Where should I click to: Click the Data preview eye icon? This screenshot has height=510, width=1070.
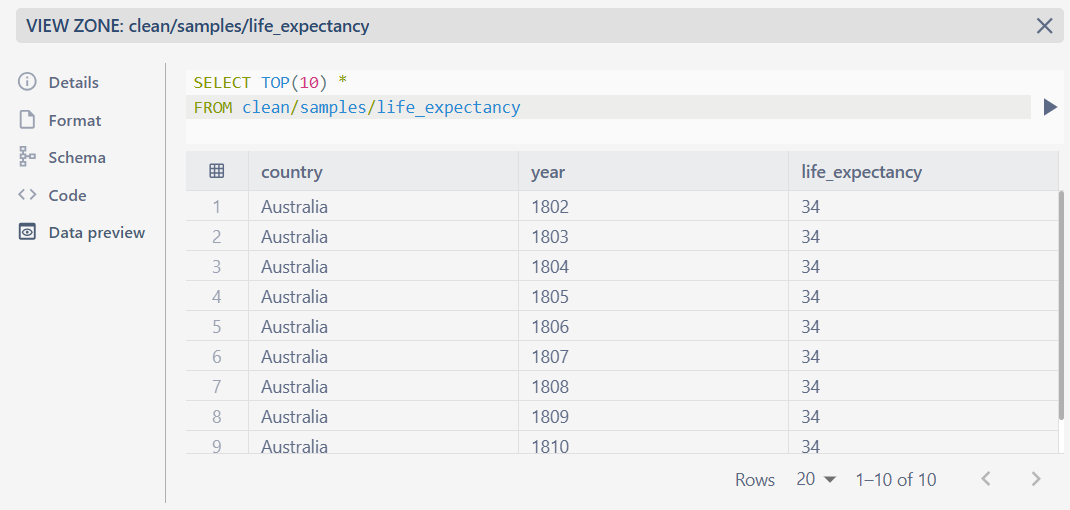[27, 232]
